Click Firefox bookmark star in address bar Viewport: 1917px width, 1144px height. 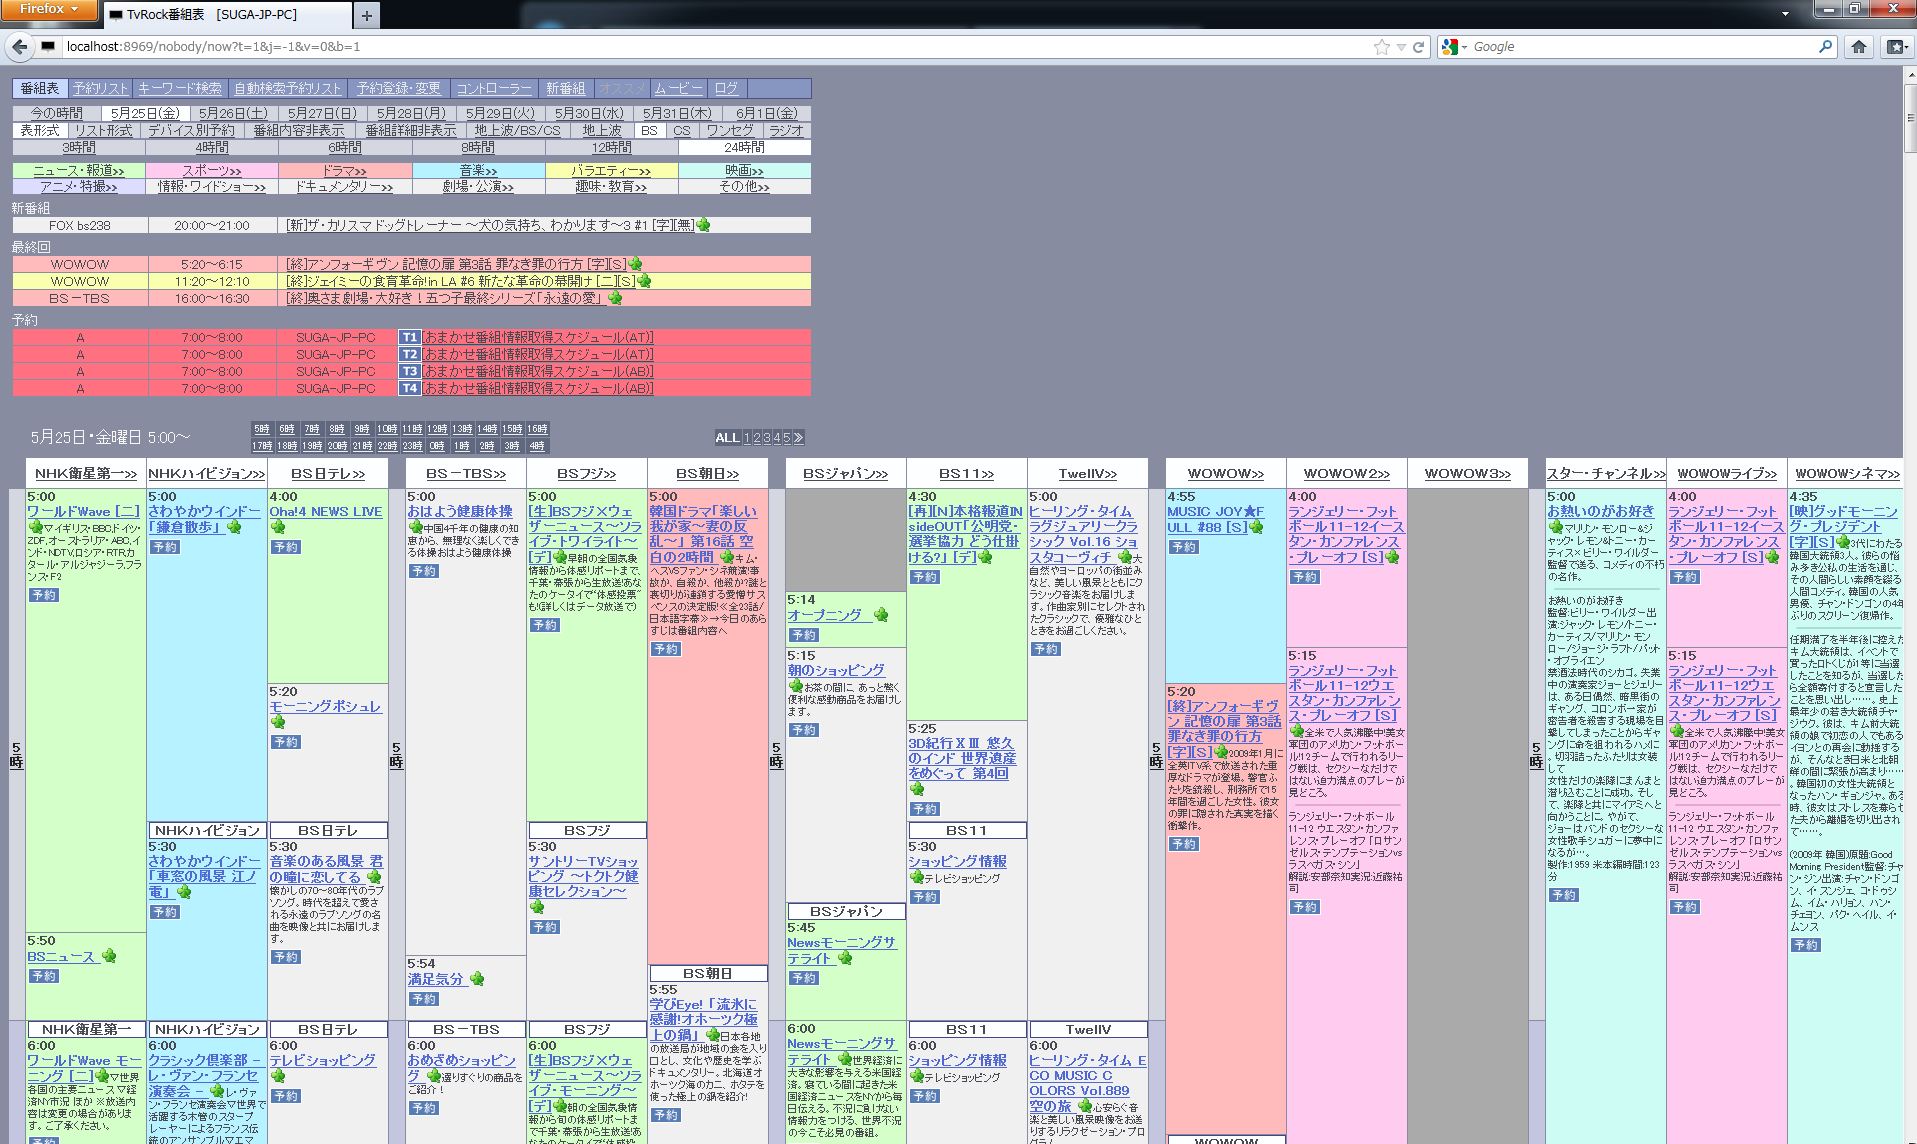1381,47
